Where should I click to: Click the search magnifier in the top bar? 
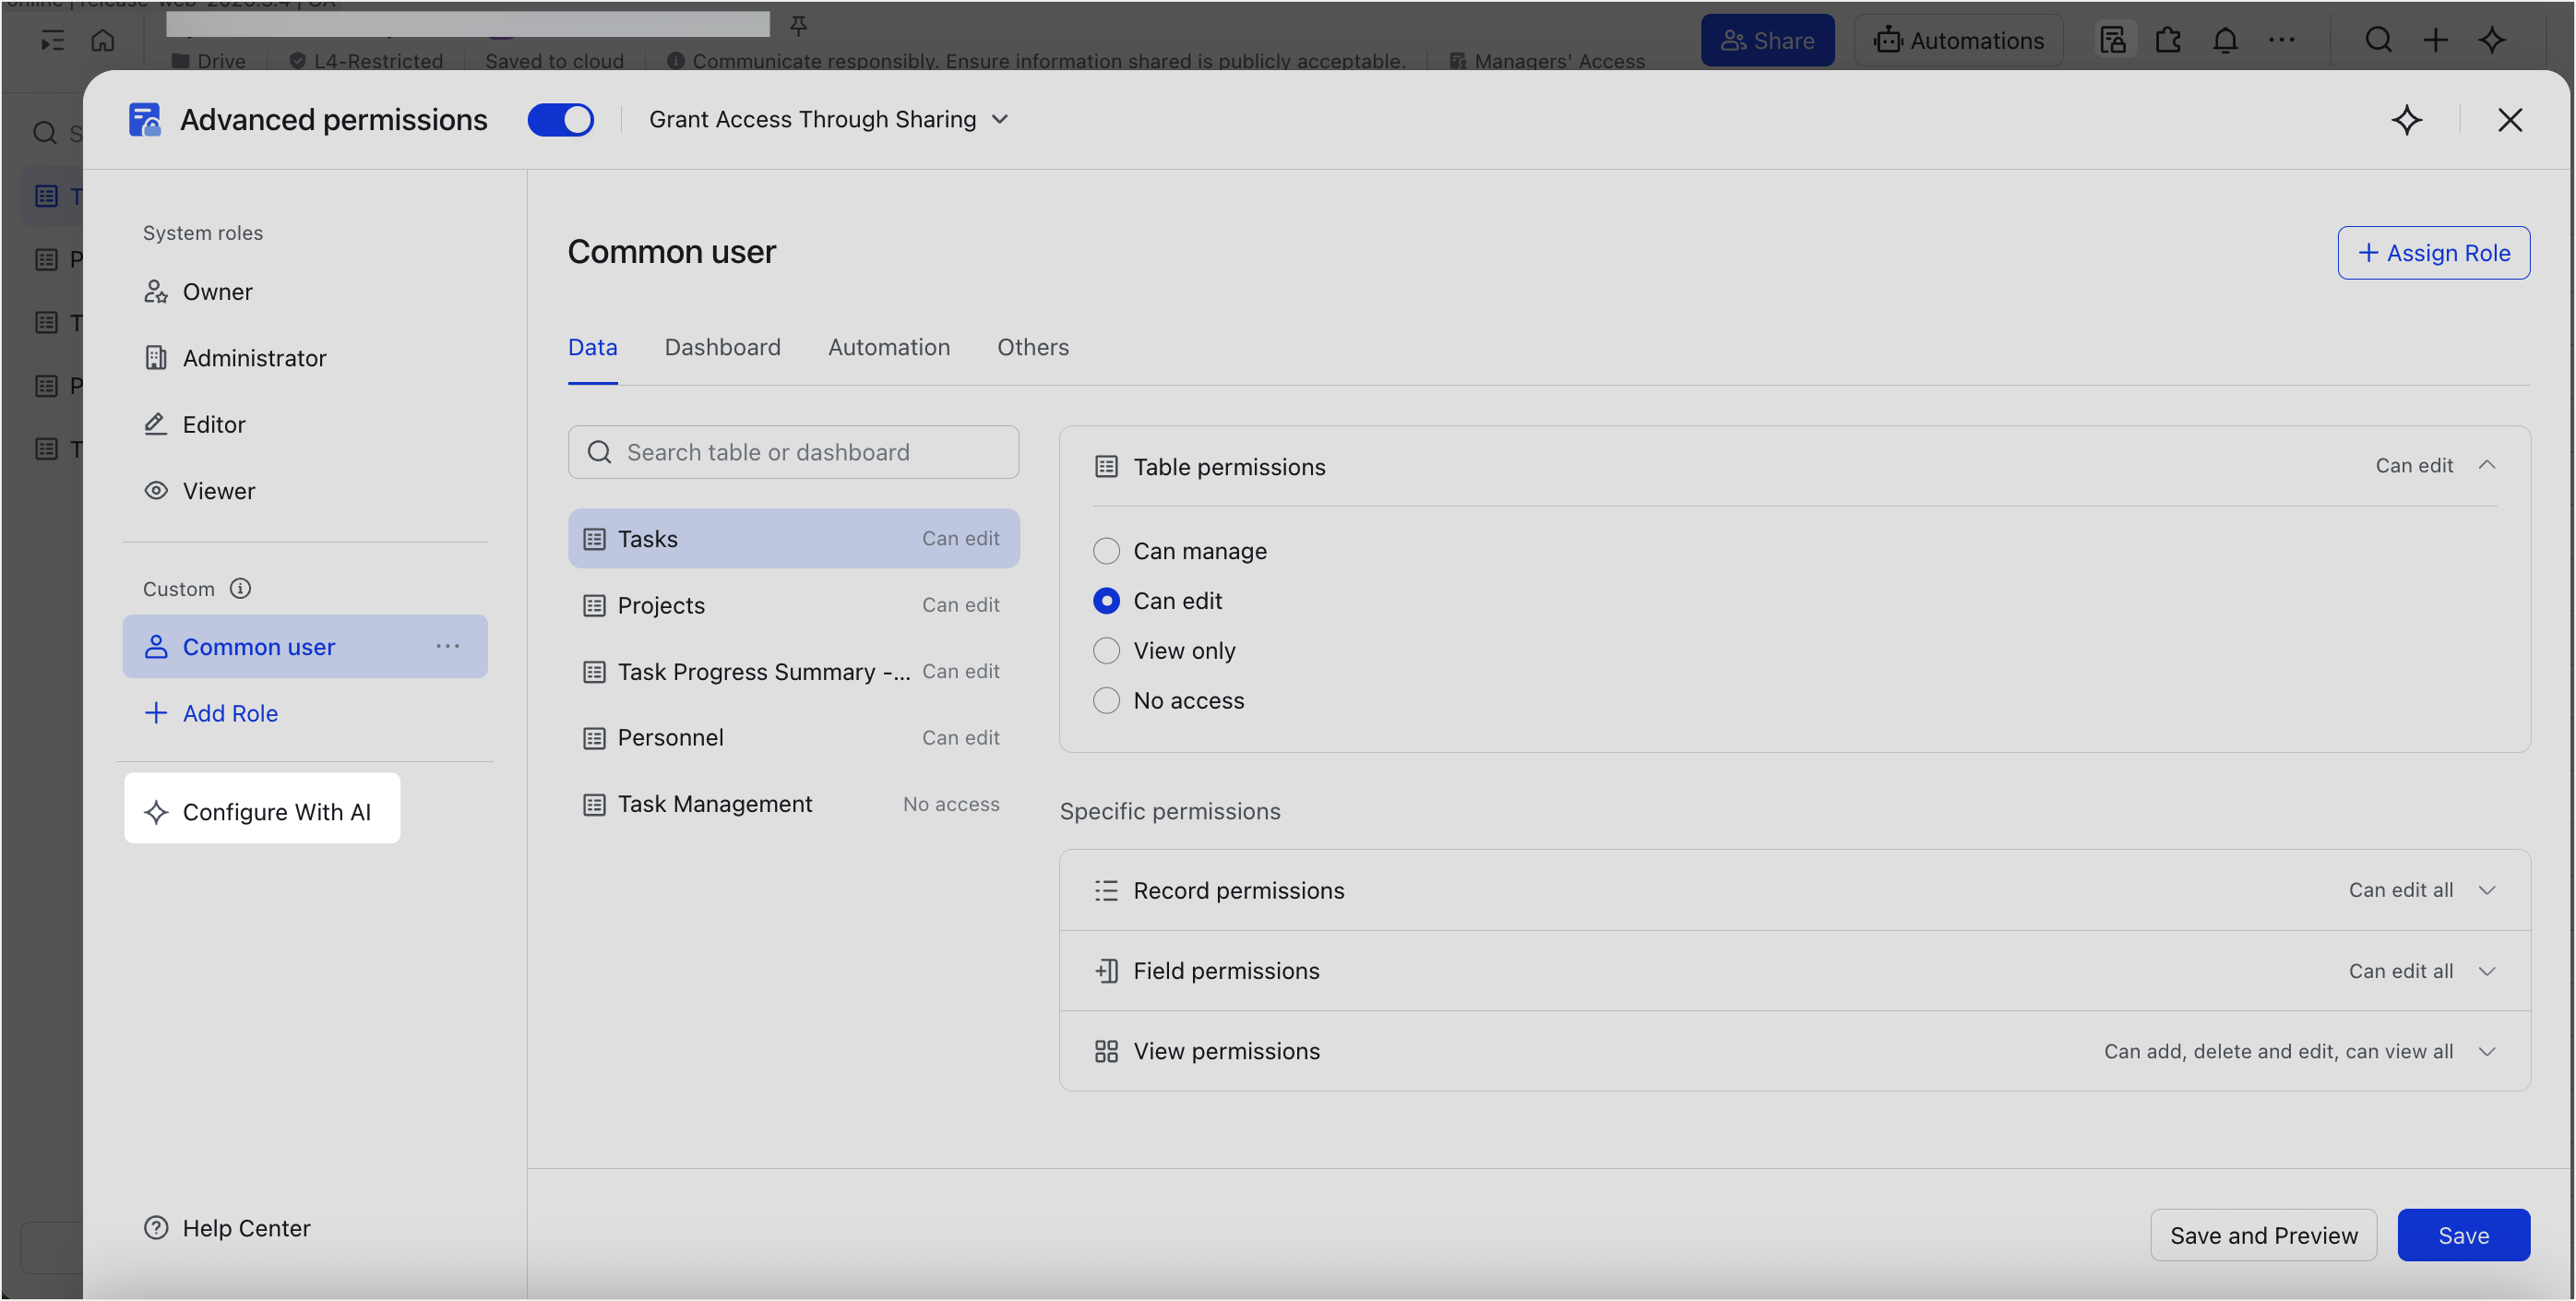tap(2378, 40)
